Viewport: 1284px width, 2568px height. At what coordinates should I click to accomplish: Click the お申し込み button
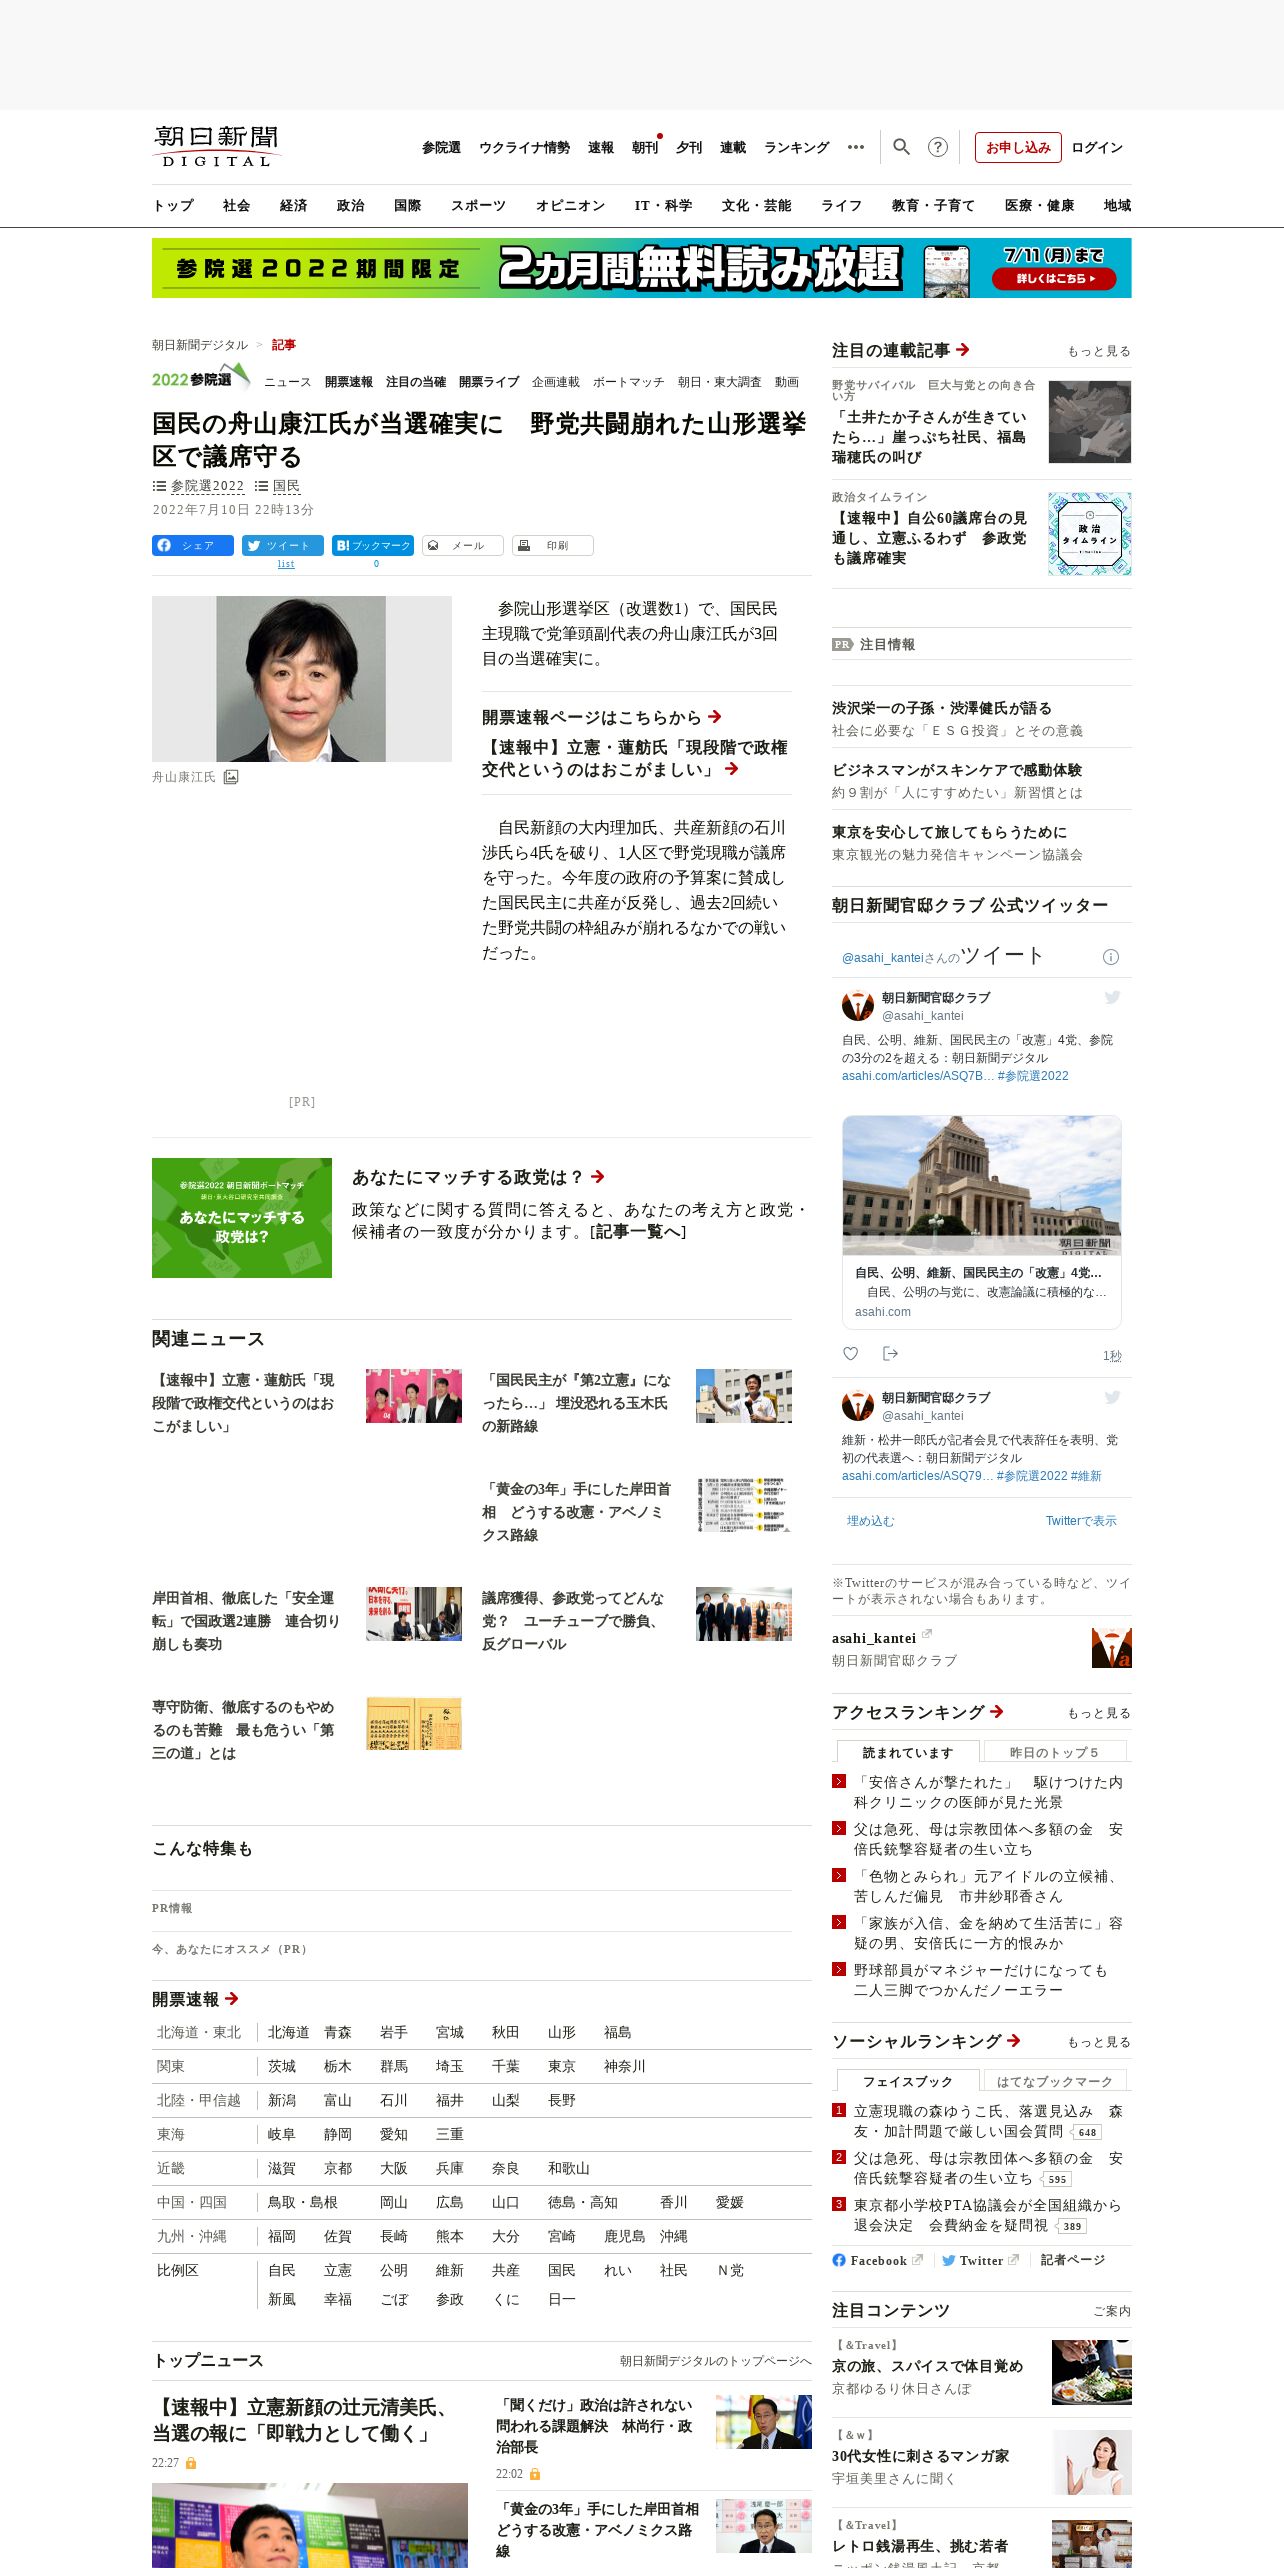coord(1018,147)
